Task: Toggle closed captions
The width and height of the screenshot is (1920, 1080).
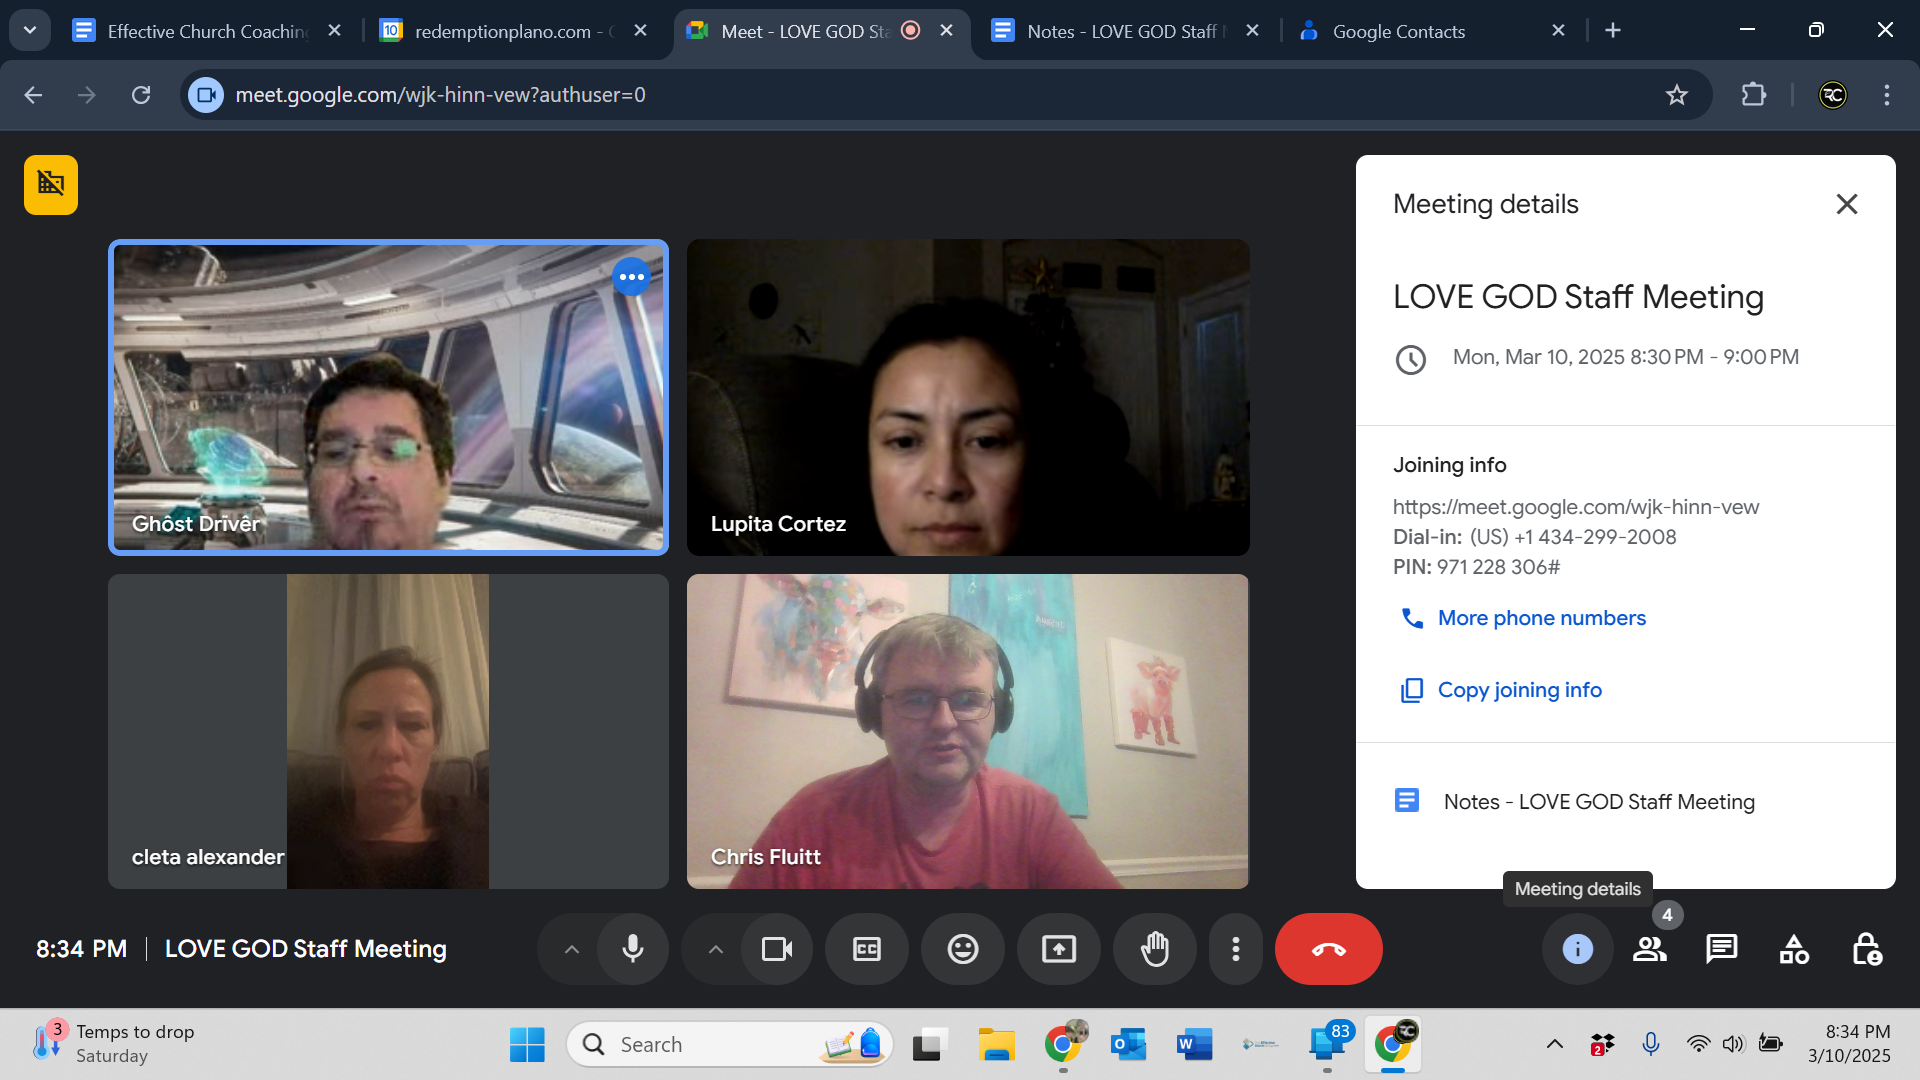Action: [x=866, y=949]
